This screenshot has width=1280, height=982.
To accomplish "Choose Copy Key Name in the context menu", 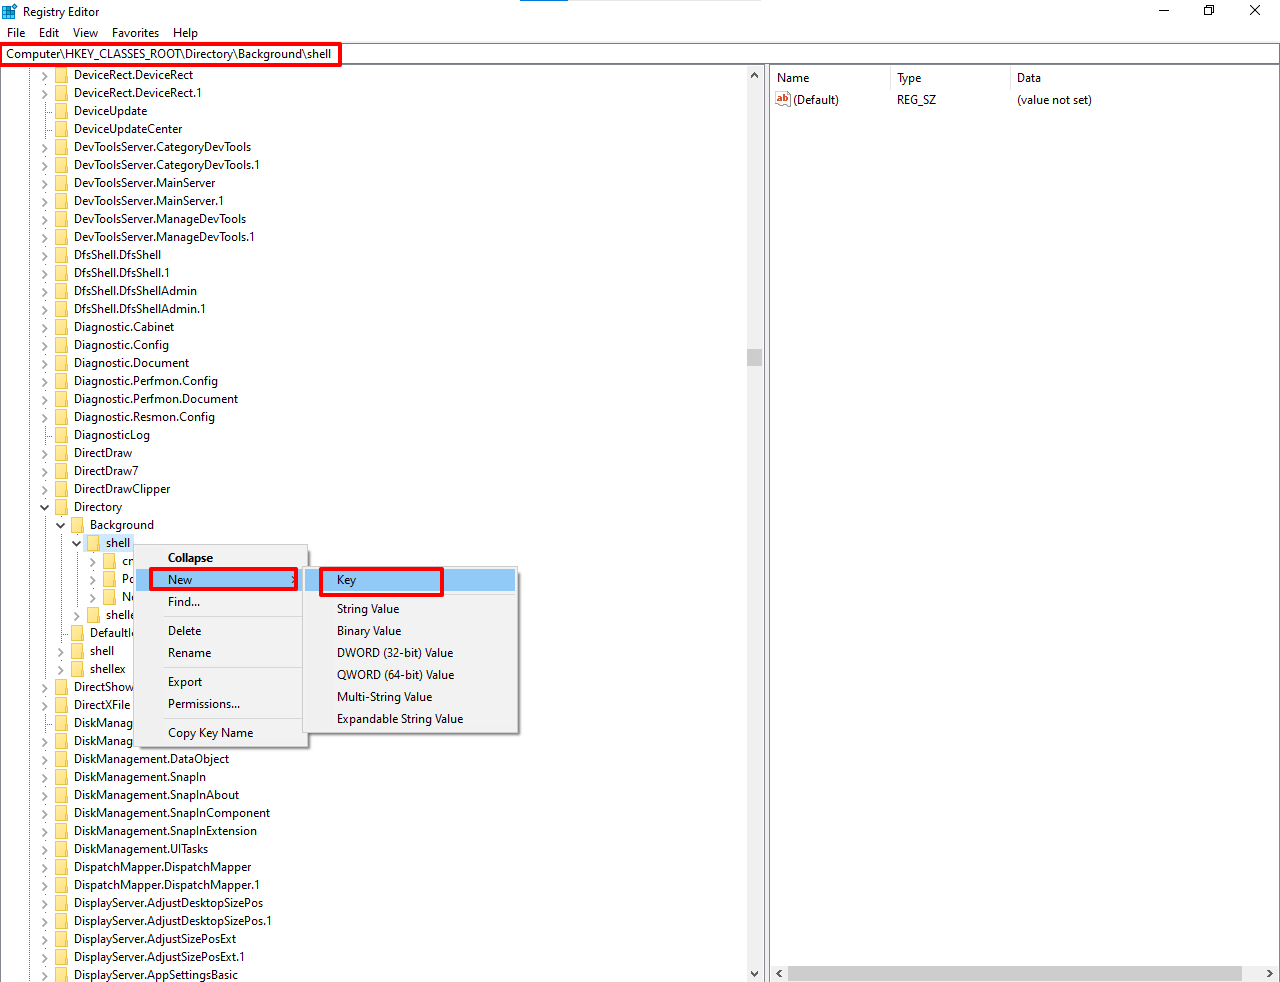I will 210,732.
